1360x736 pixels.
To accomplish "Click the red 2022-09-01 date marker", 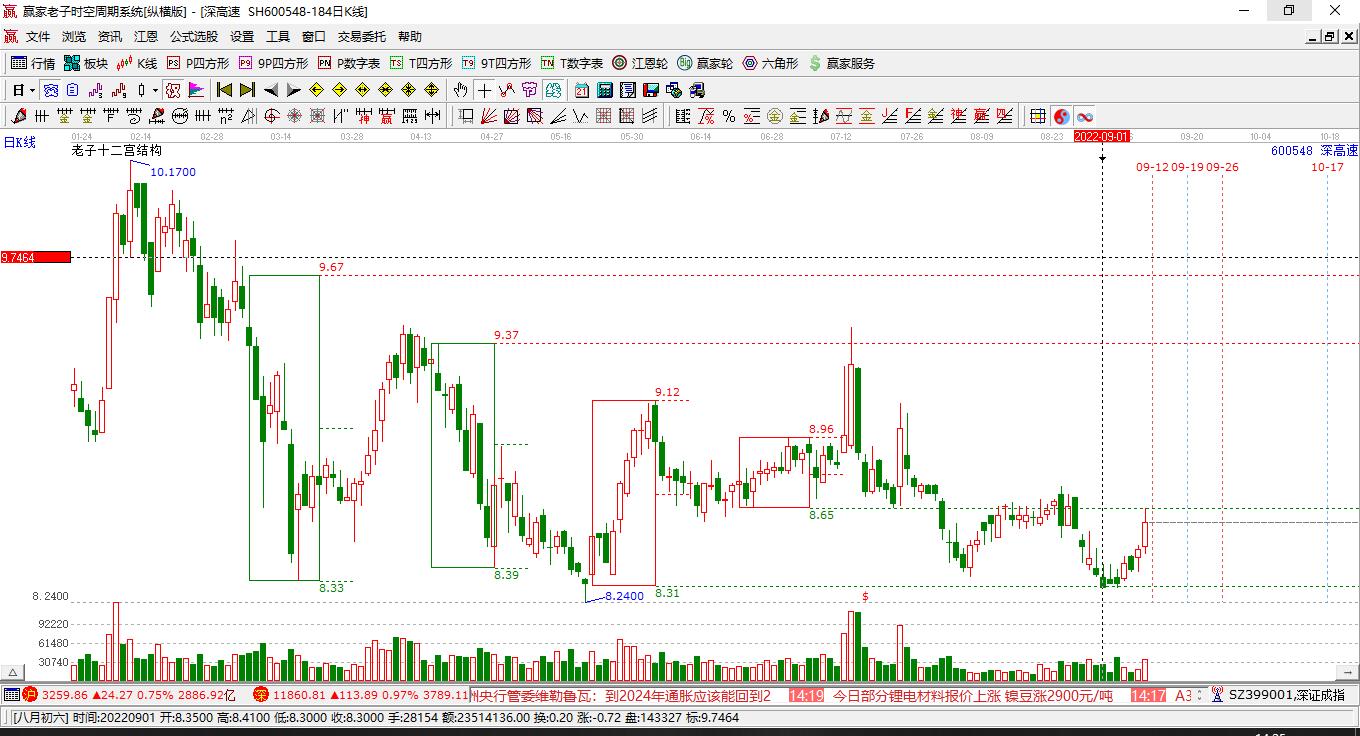I will 1102,136.
